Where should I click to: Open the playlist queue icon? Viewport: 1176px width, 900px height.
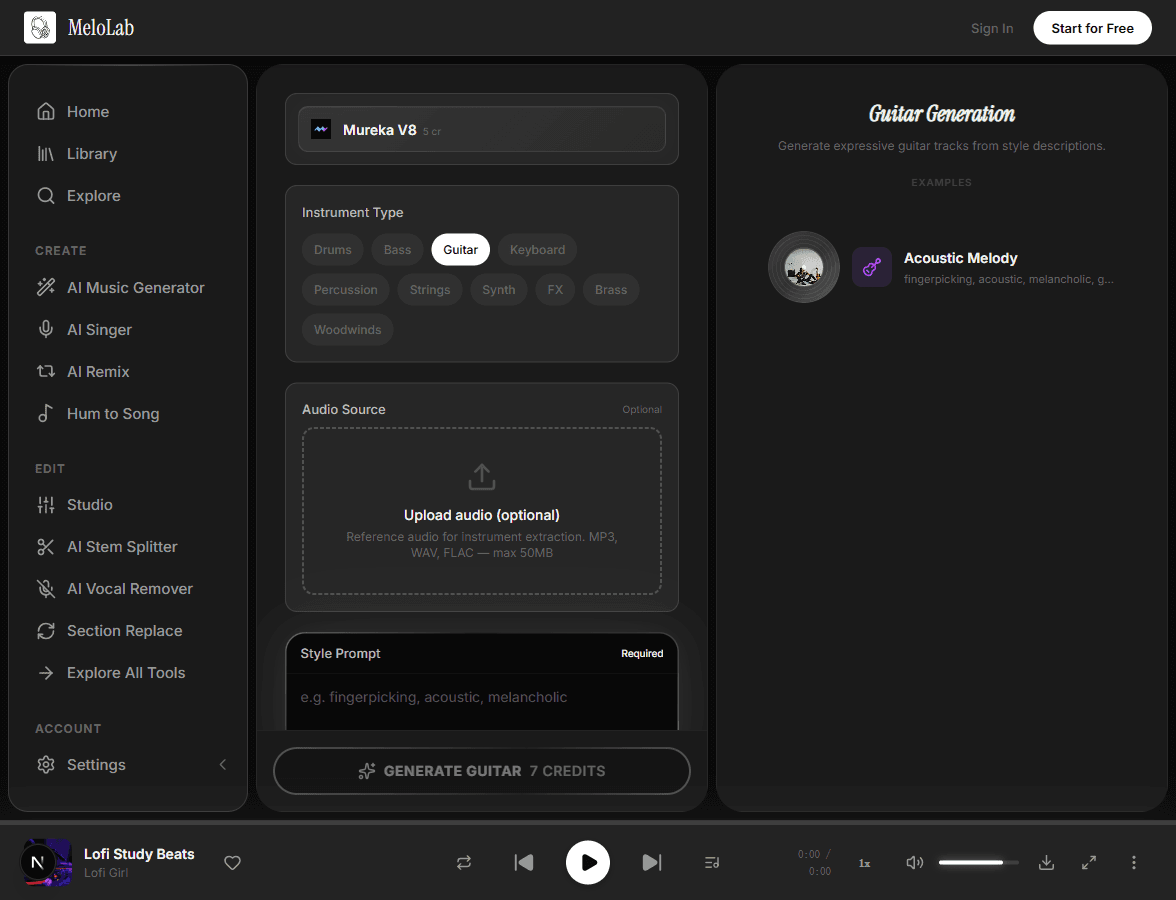pos(712,862)
